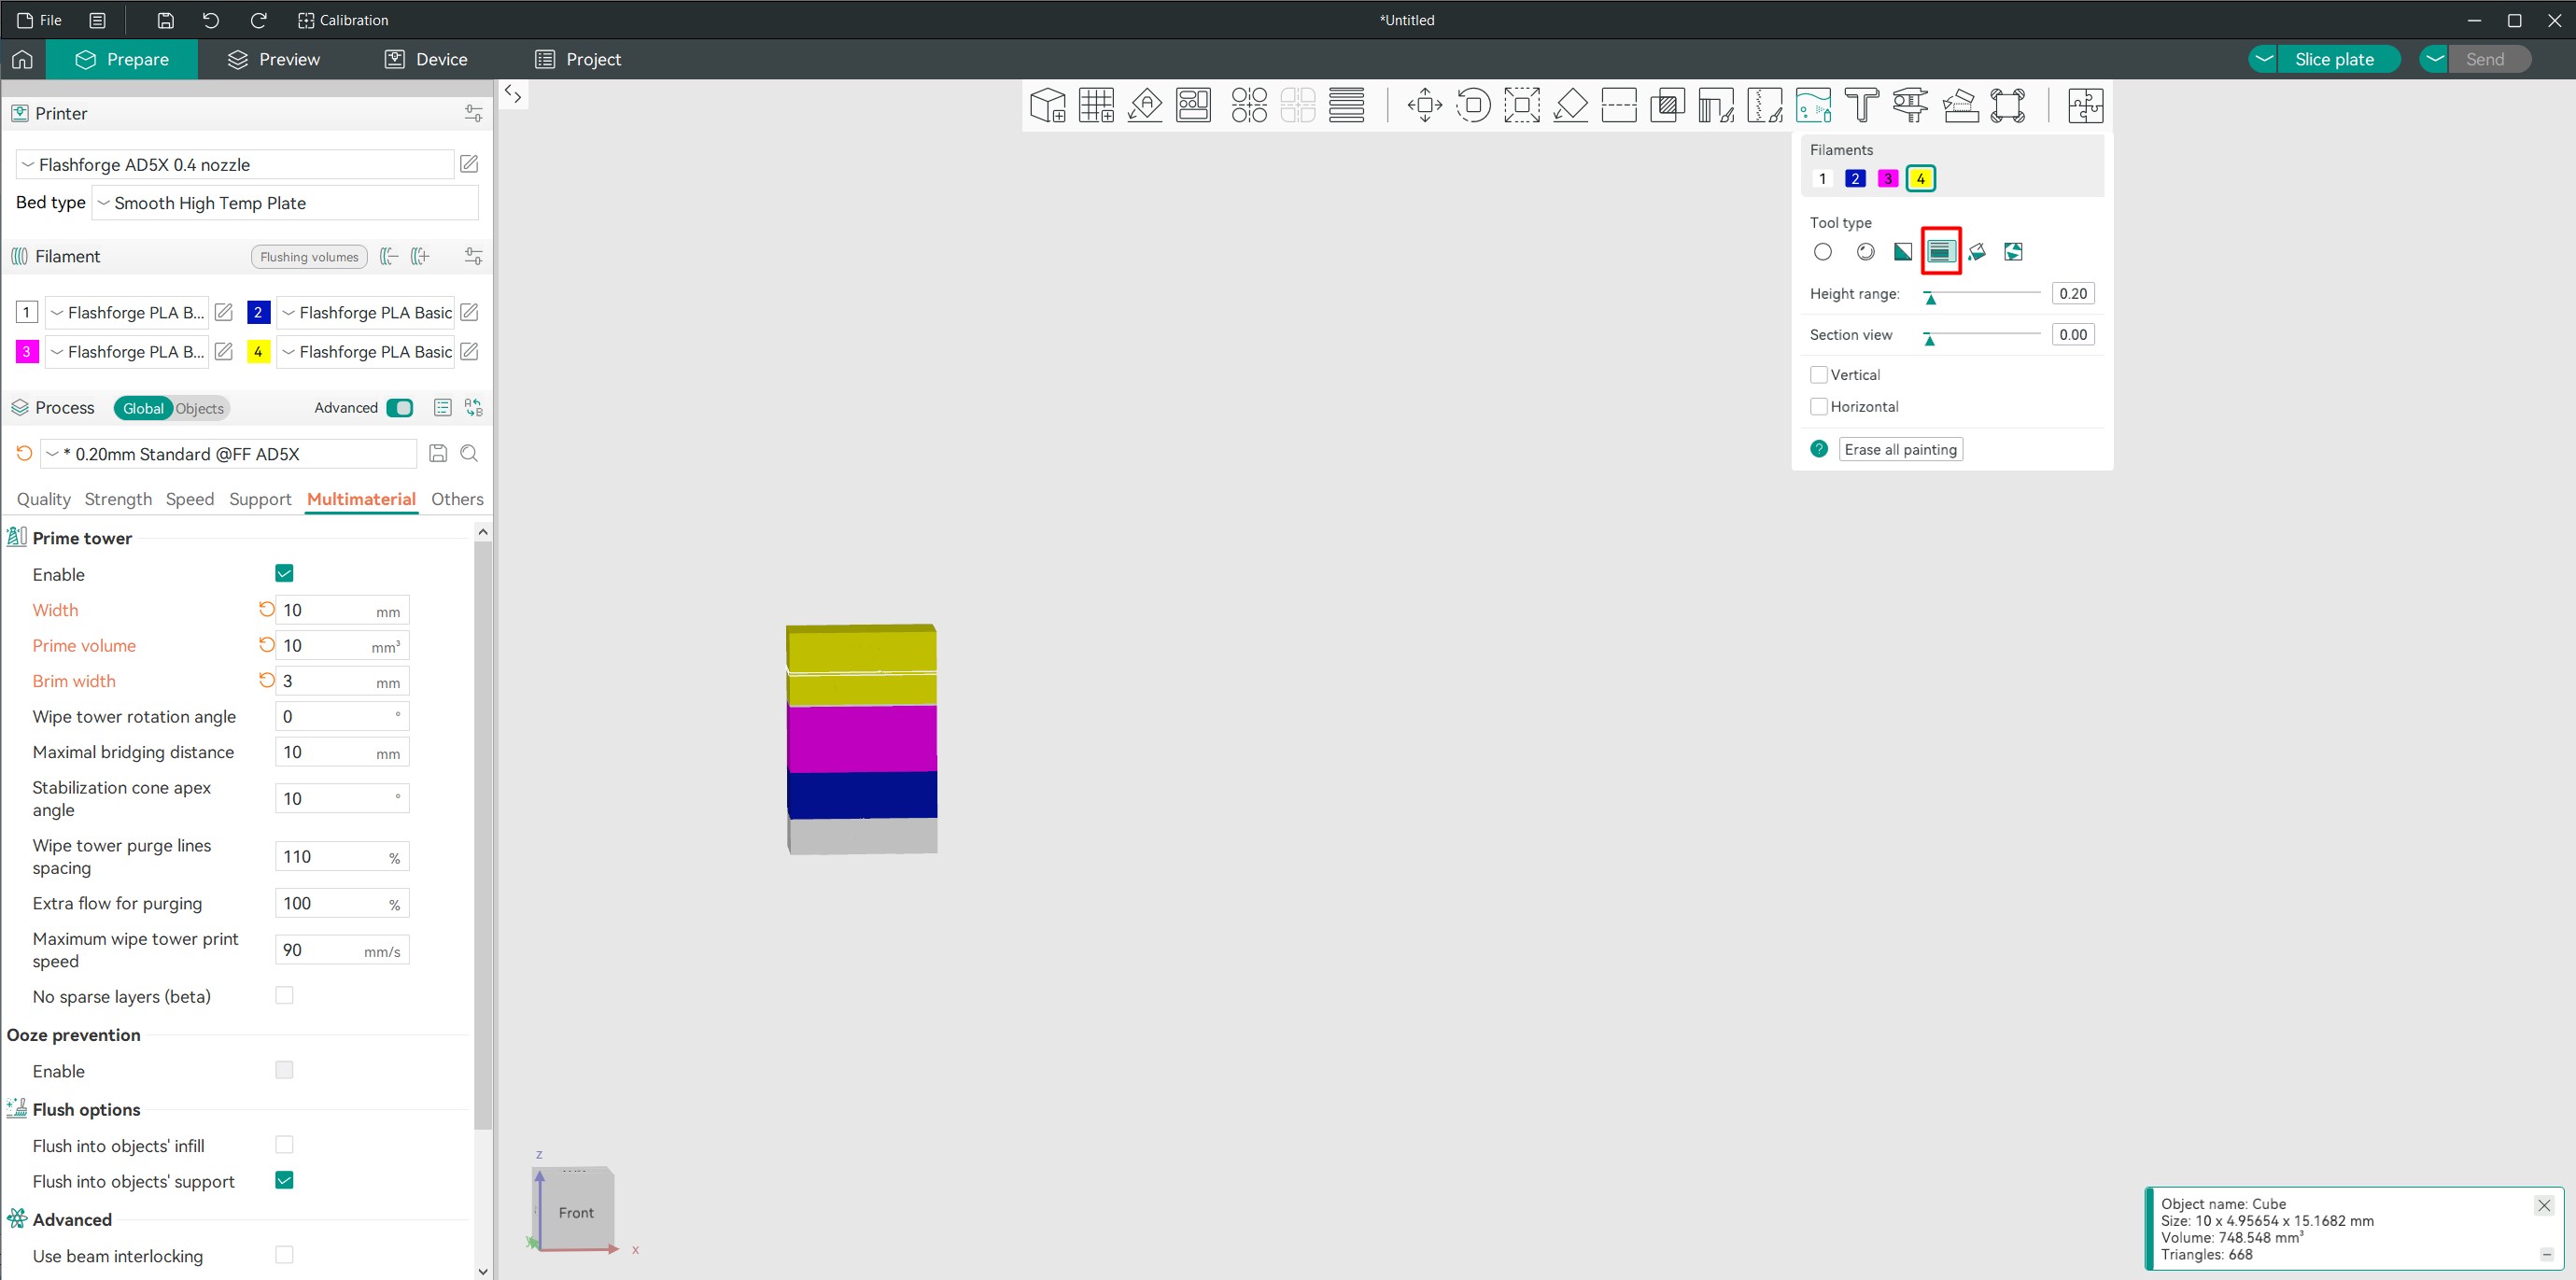Check the Vertical option
The image size is (2576, 1280).
tap(1819, 375)
